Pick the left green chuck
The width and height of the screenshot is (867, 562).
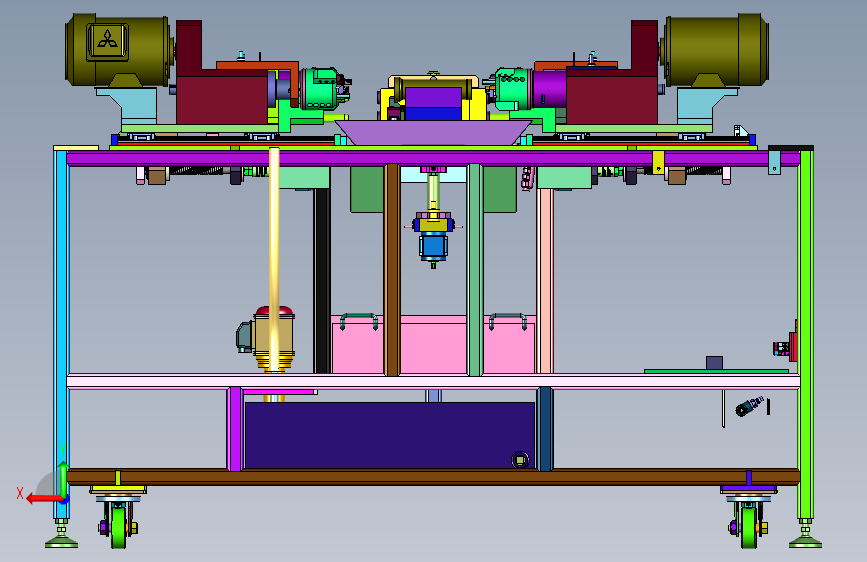[320, 89]
